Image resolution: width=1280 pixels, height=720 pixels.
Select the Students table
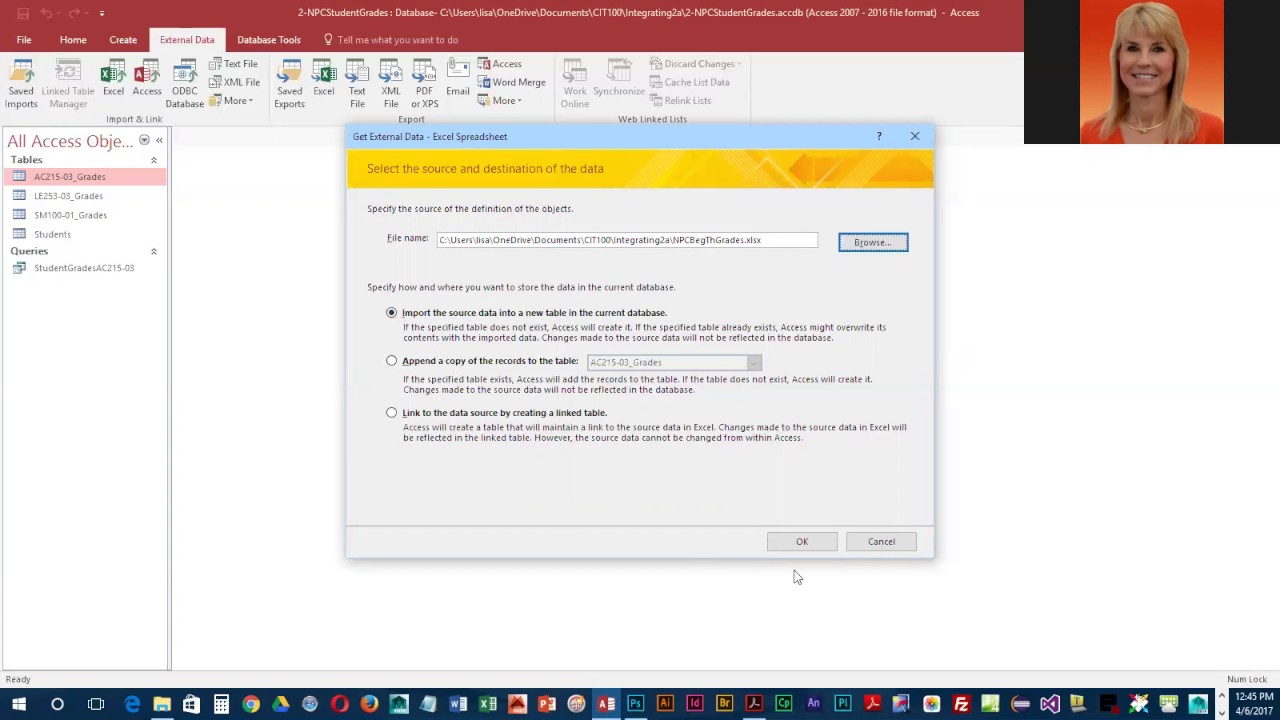85,234
